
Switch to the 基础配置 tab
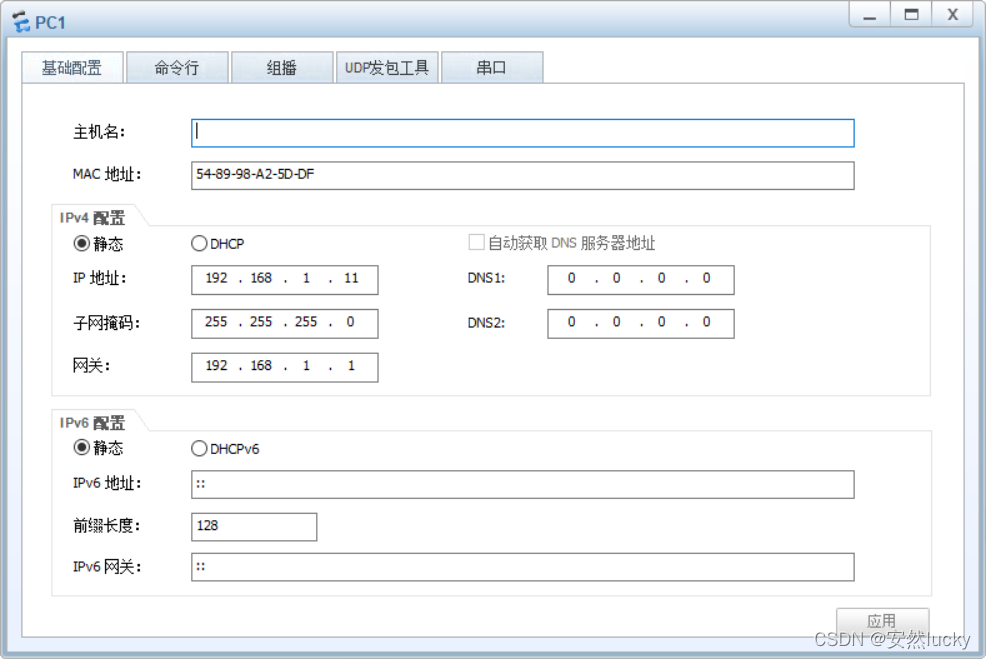click(x=72, y=67)
